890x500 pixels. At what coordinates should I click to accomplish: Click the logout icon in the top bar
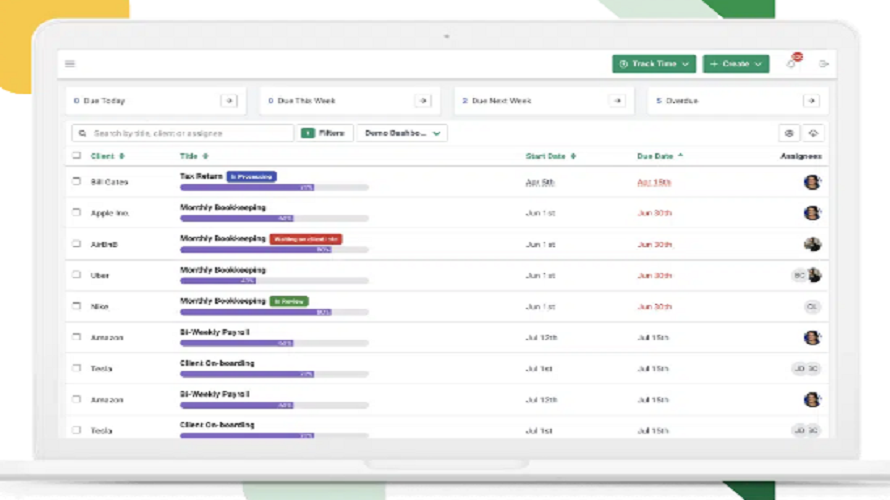click(824, 64)
